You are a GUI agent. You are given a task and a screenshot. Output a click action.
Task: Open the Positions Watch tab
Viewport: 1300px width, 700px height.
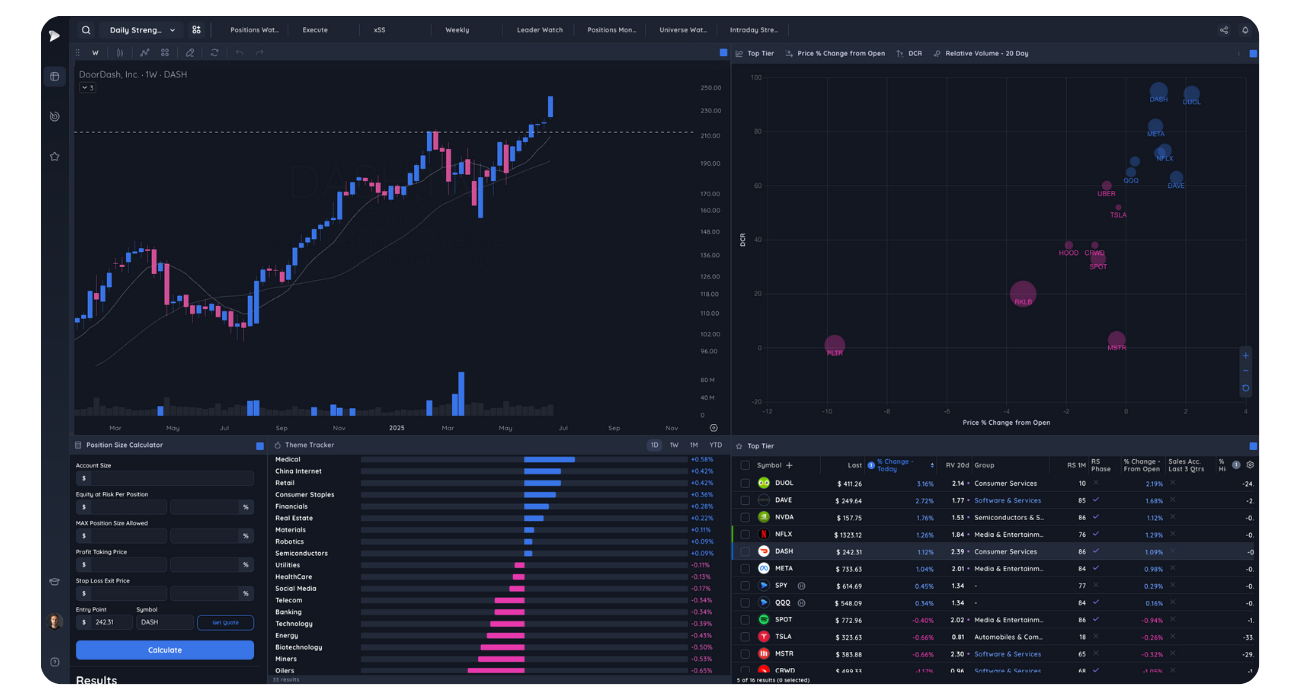pos(254,30)
